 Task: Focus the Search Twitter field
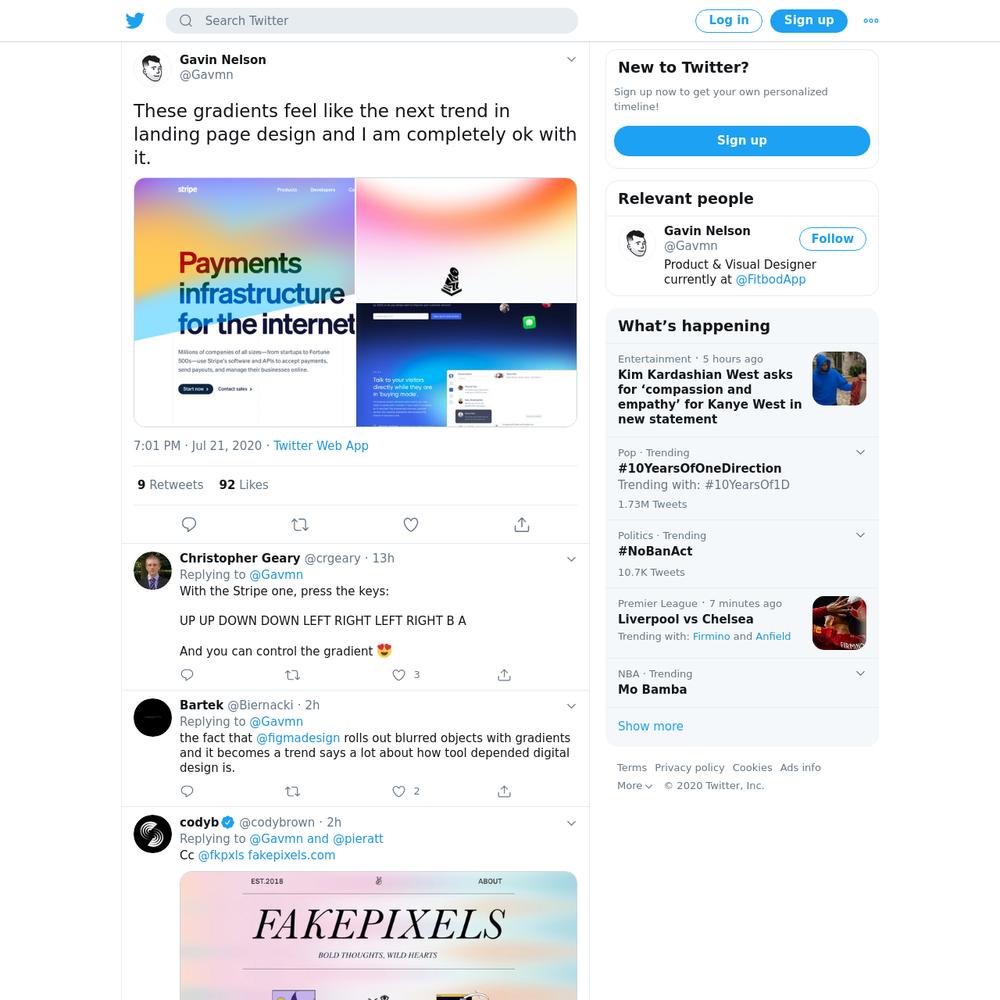[372, 20]
